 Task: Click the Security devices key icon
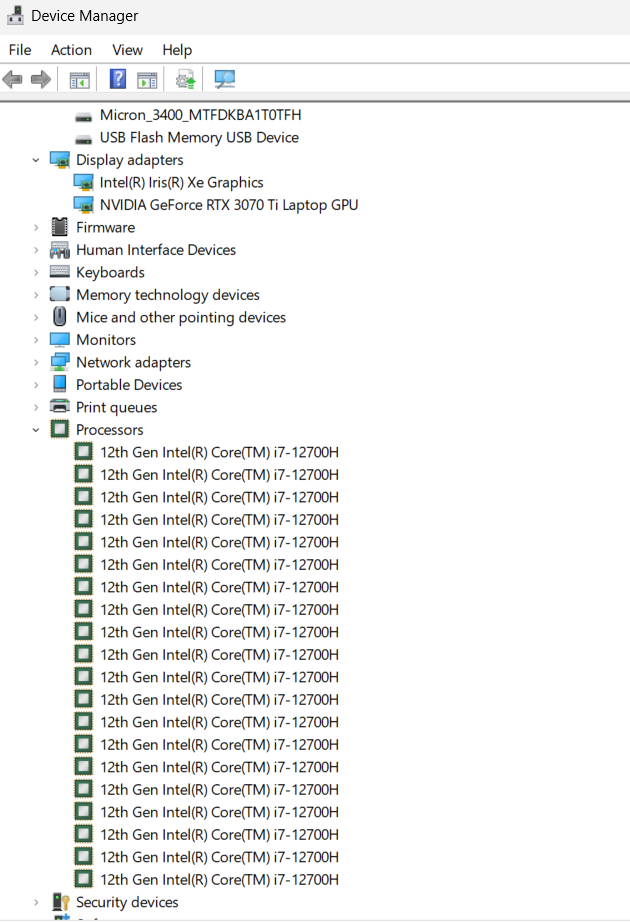[x=61, y=902]
